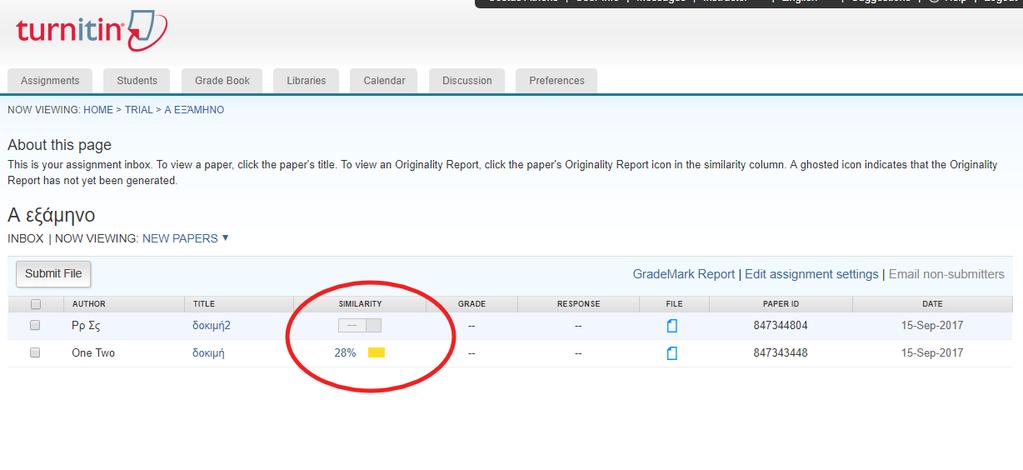The width and height of the screenshot is (1023, 470).
Task: Open the NEW PAPERS view dropdown
Action: click(x=185, y=238)
